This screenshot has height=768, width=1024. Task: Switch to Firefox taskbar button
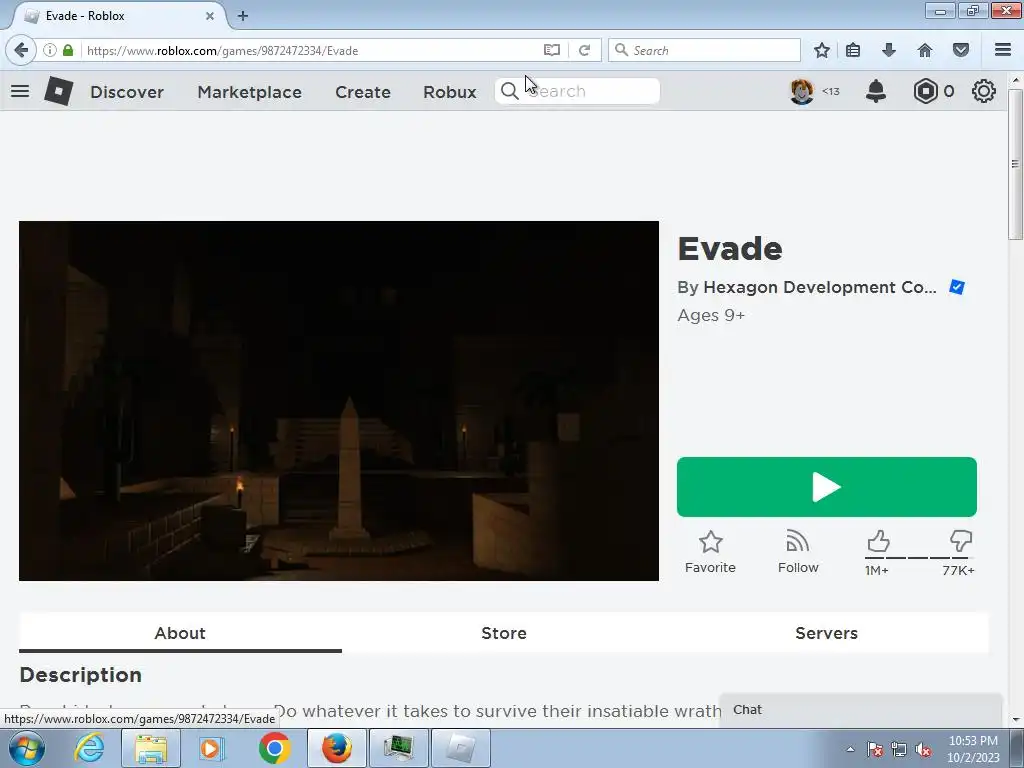pyautogui.click(x=336, y=748)
